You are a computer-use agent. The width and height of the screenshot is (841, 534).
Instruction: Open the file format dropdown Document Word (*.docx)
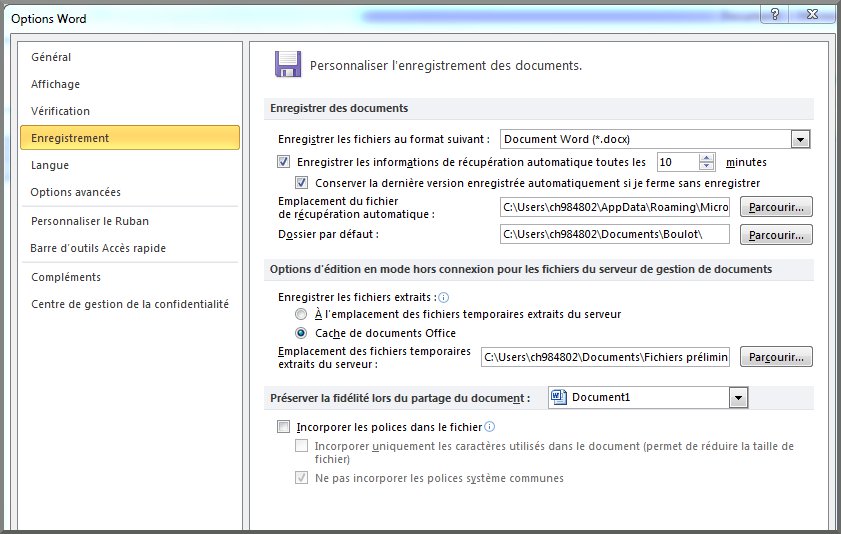800,139
